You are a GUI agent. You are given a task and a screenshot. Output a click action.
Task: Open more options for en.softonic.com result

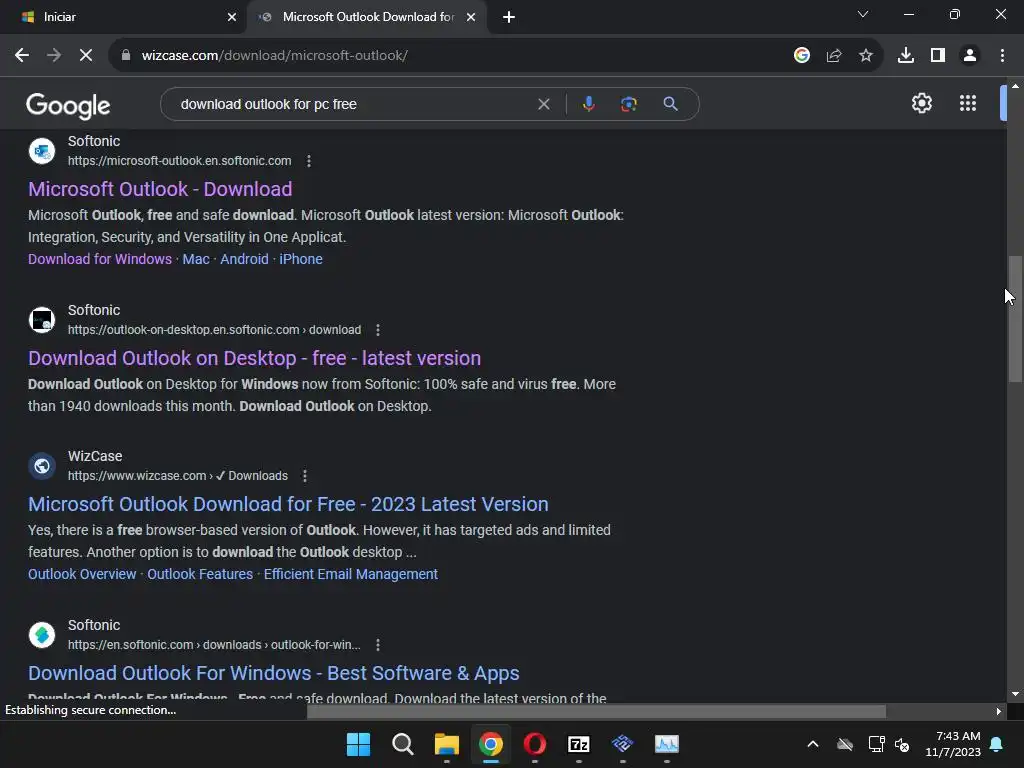point(377,645)
